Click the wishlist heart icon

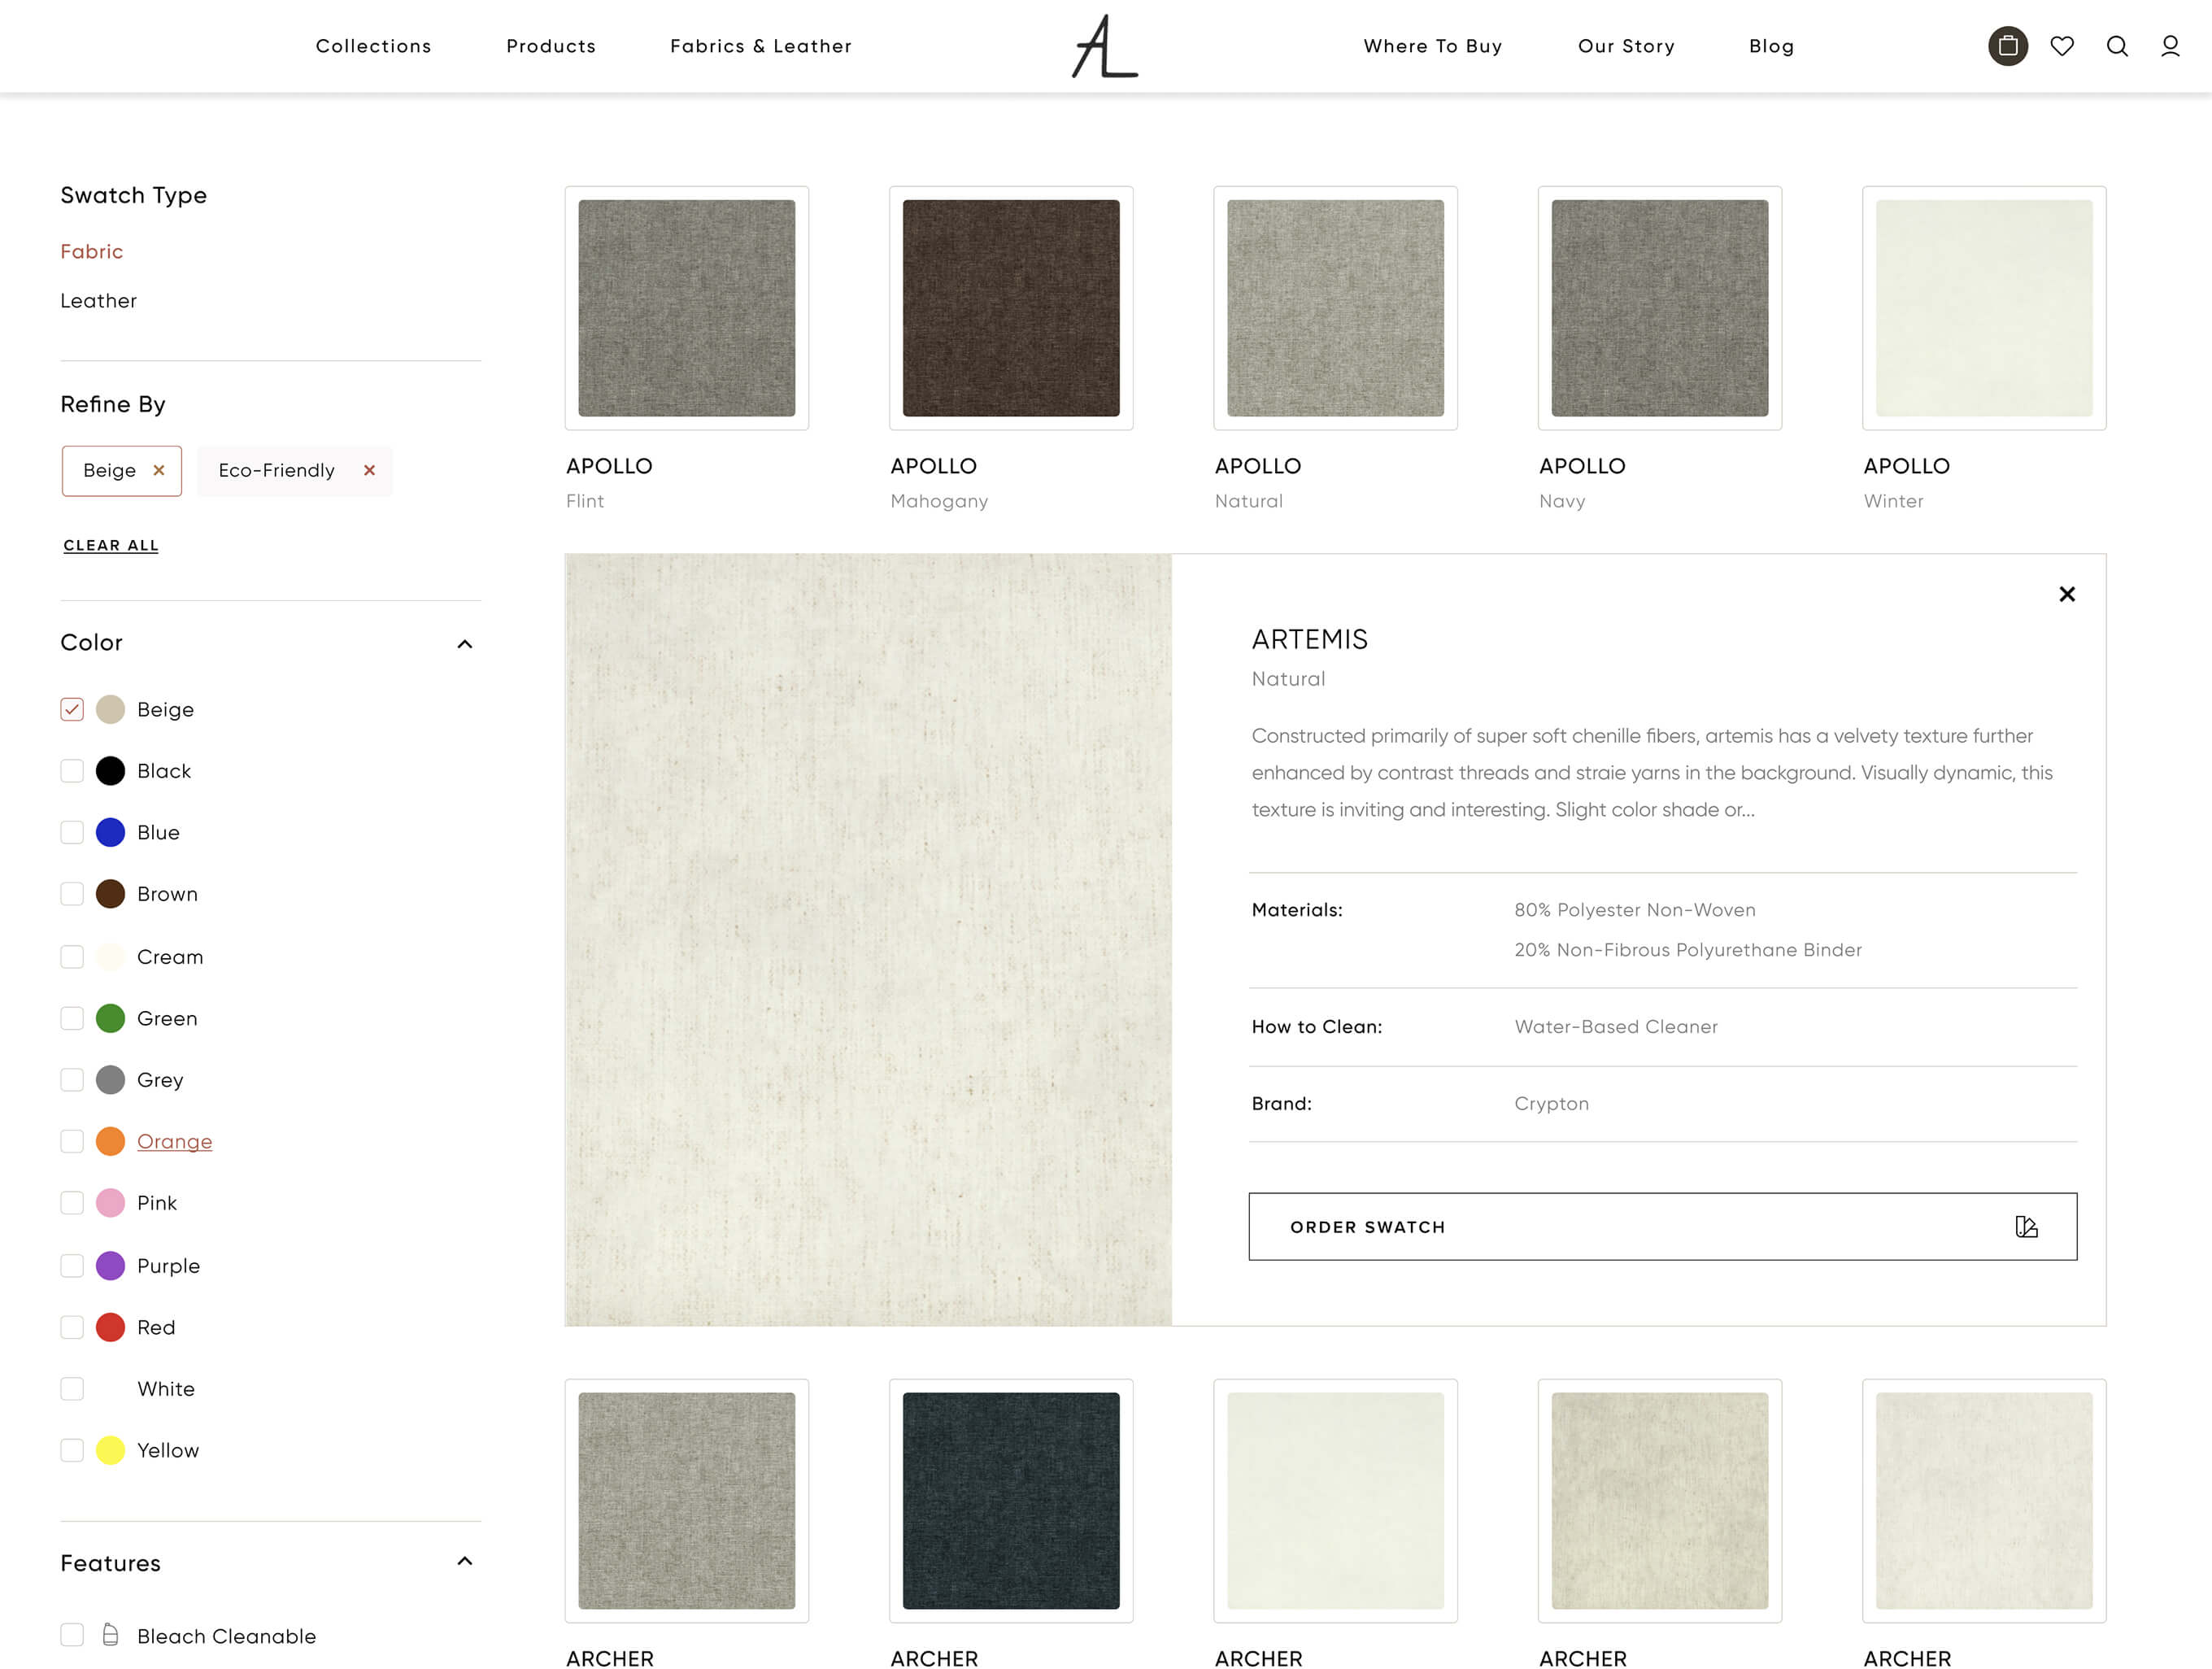(2061, 46)
